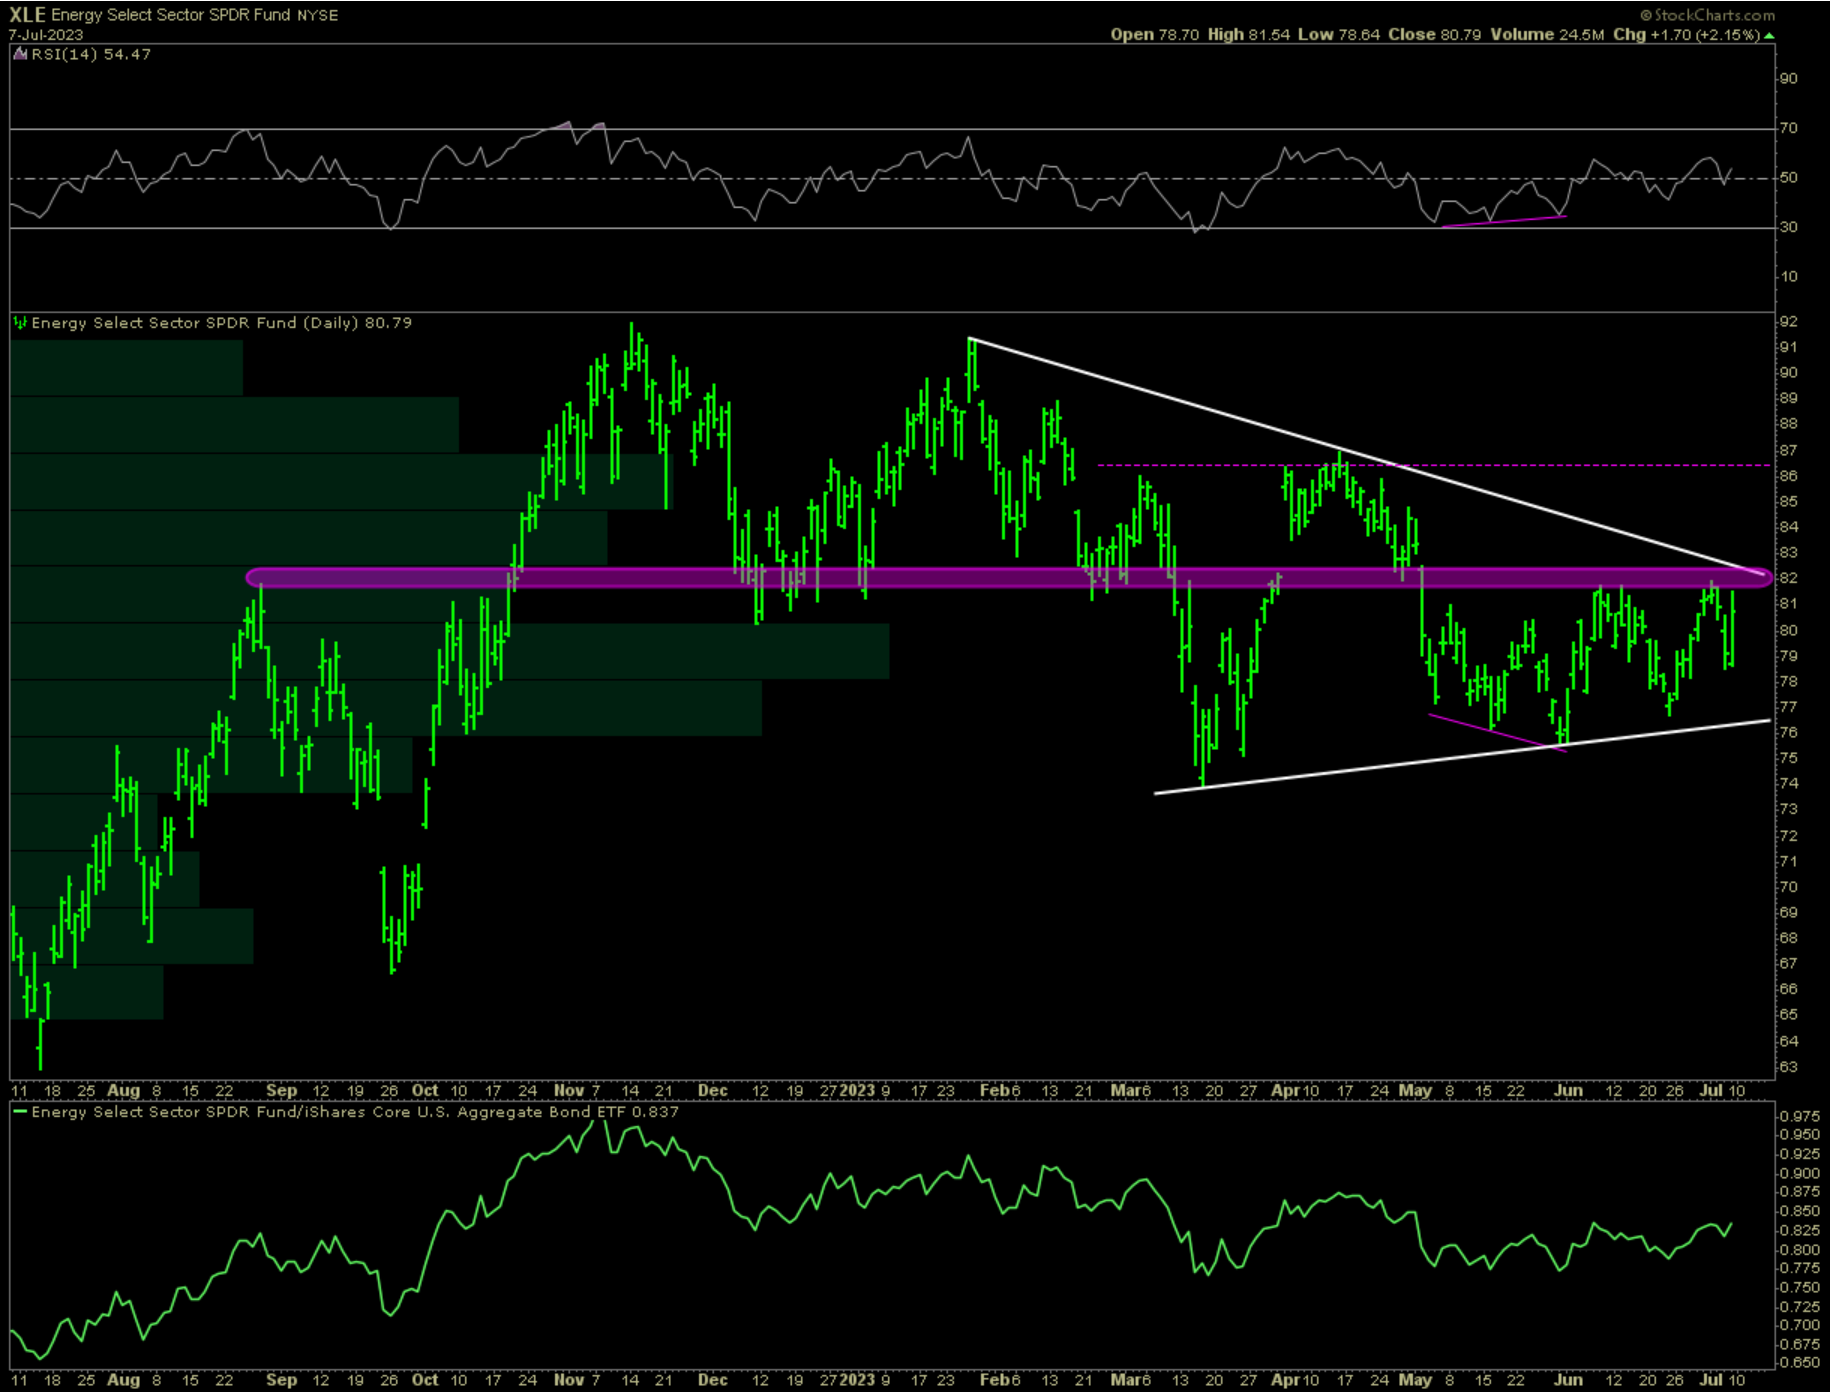Click the 76 label on the price axis
The height and width of the screenshot is (1392, 1830).
coord(1788,732)
